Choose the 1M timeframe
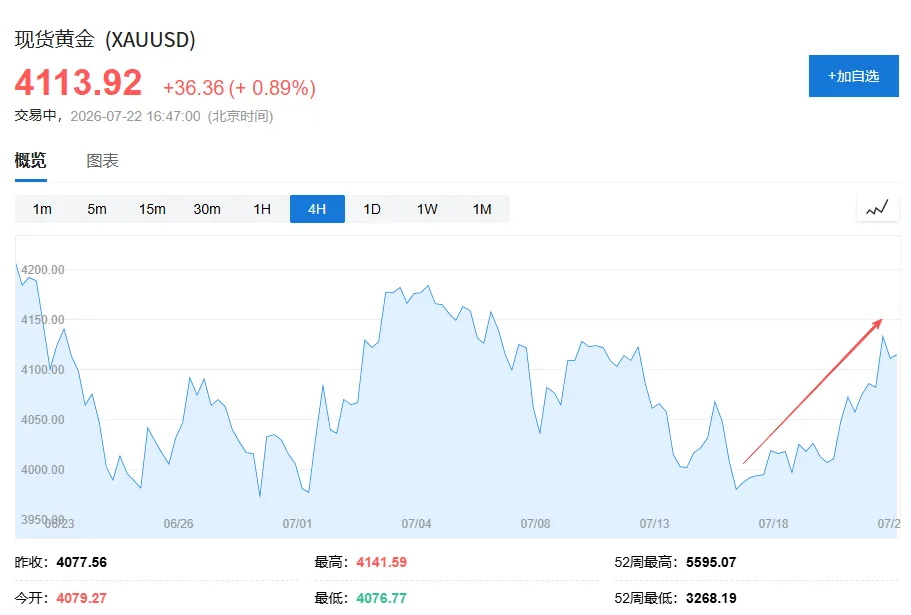This screenshot has width=911, height=615. pos(482,209)
